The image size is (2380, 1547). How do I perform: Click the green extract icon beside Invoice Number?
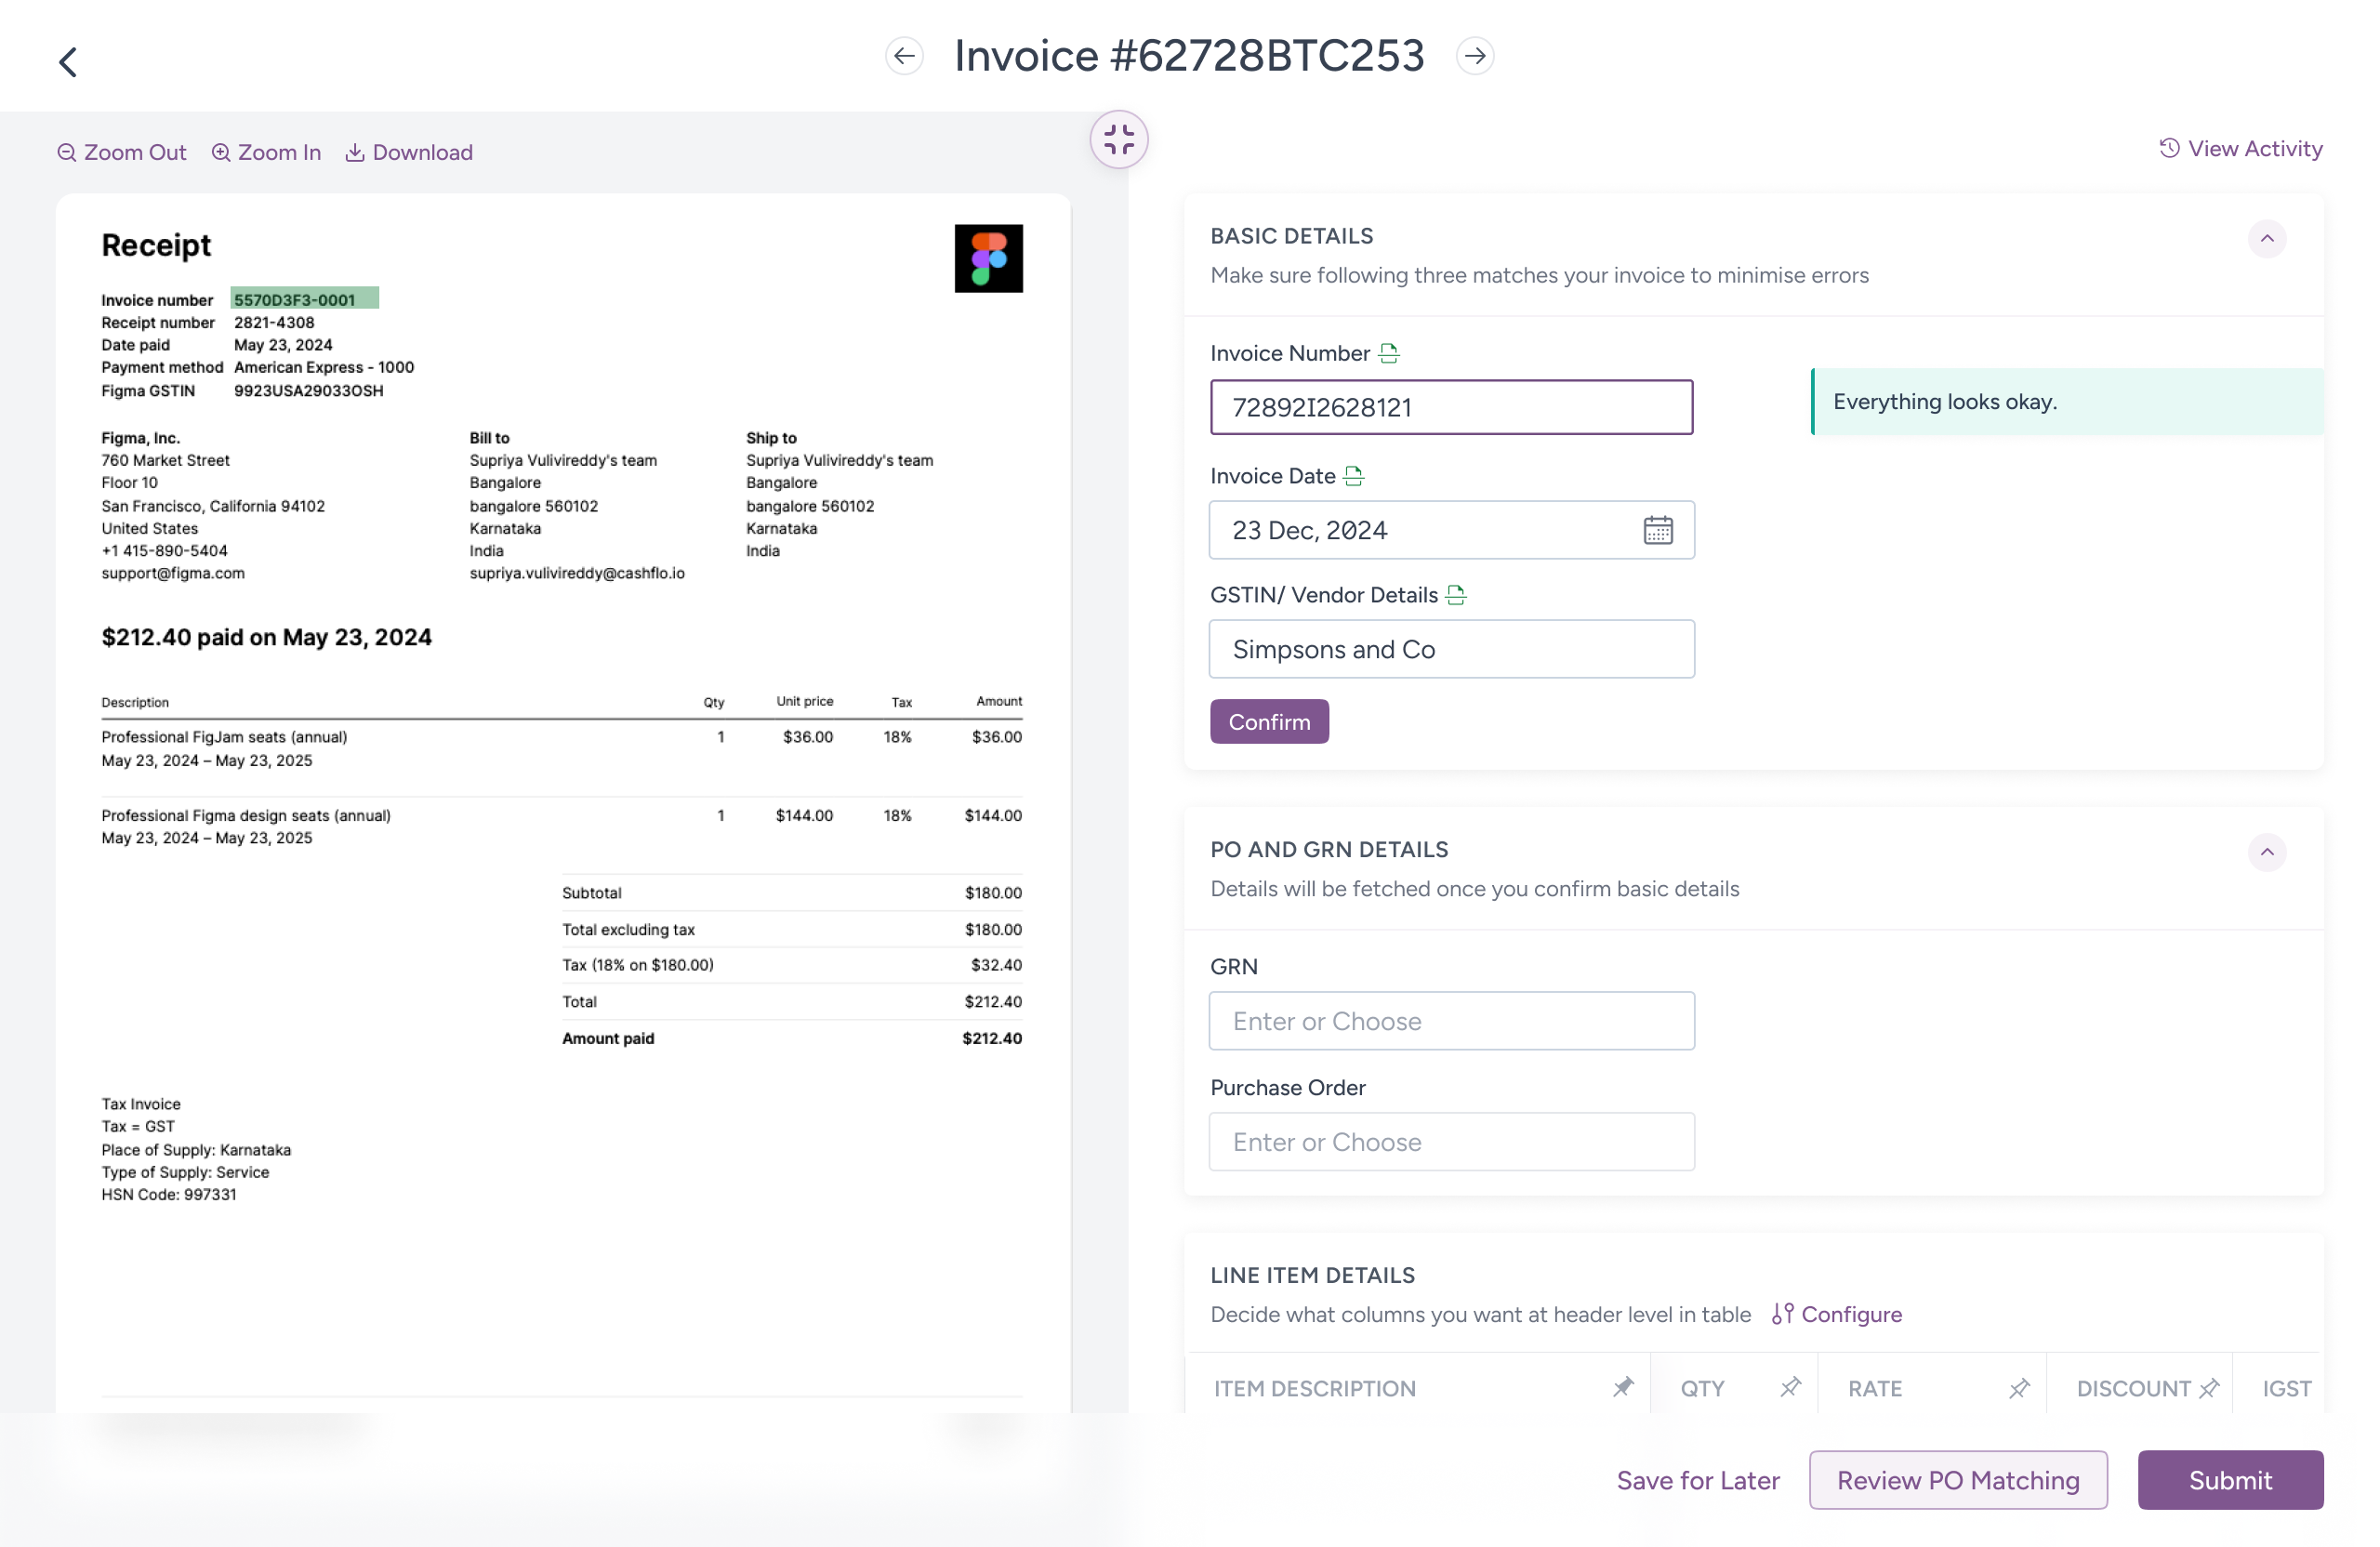[x=1388, y=352]
